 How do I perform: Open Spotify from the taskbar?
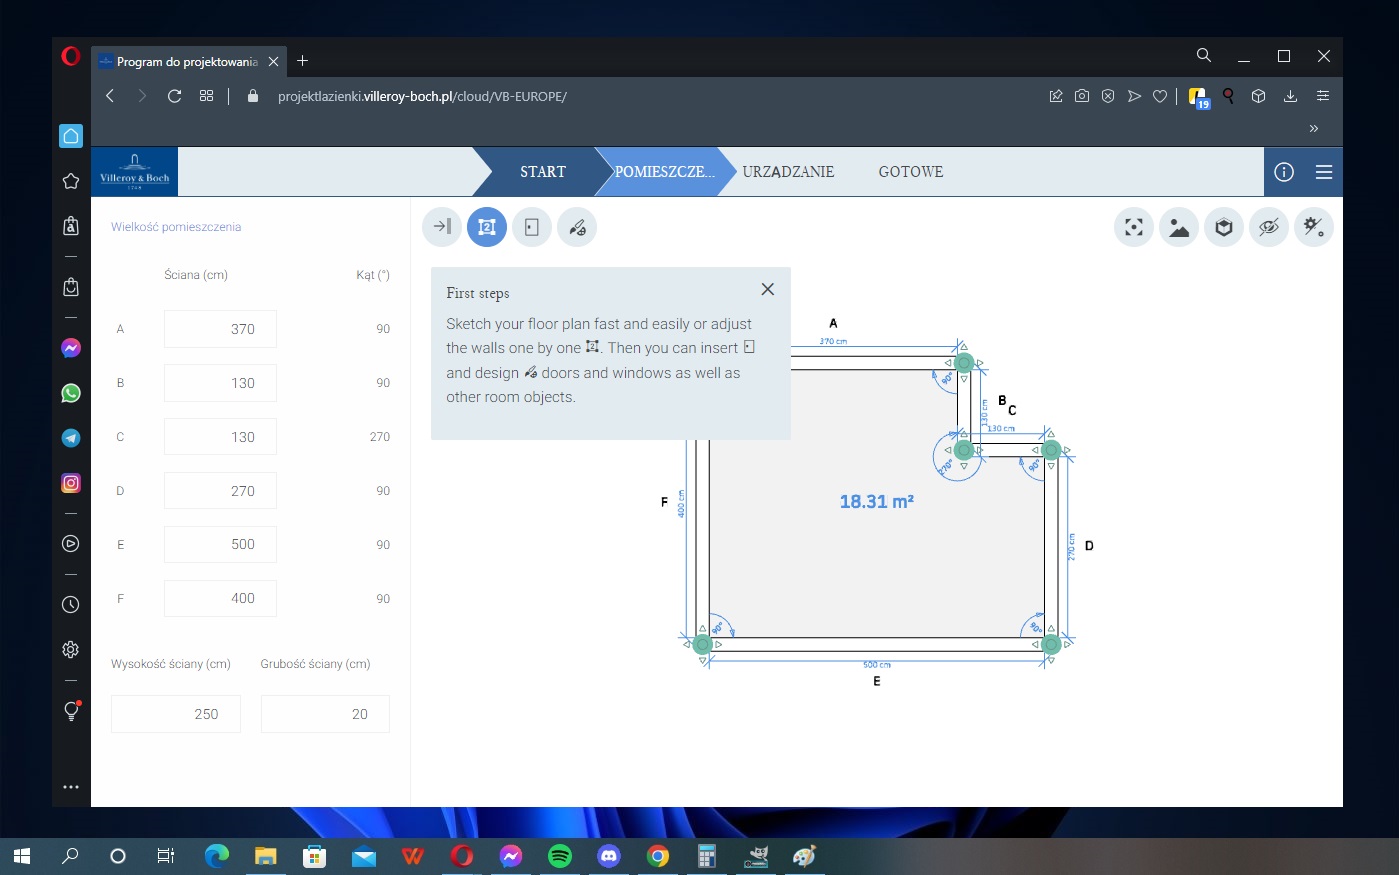[560, 856]
